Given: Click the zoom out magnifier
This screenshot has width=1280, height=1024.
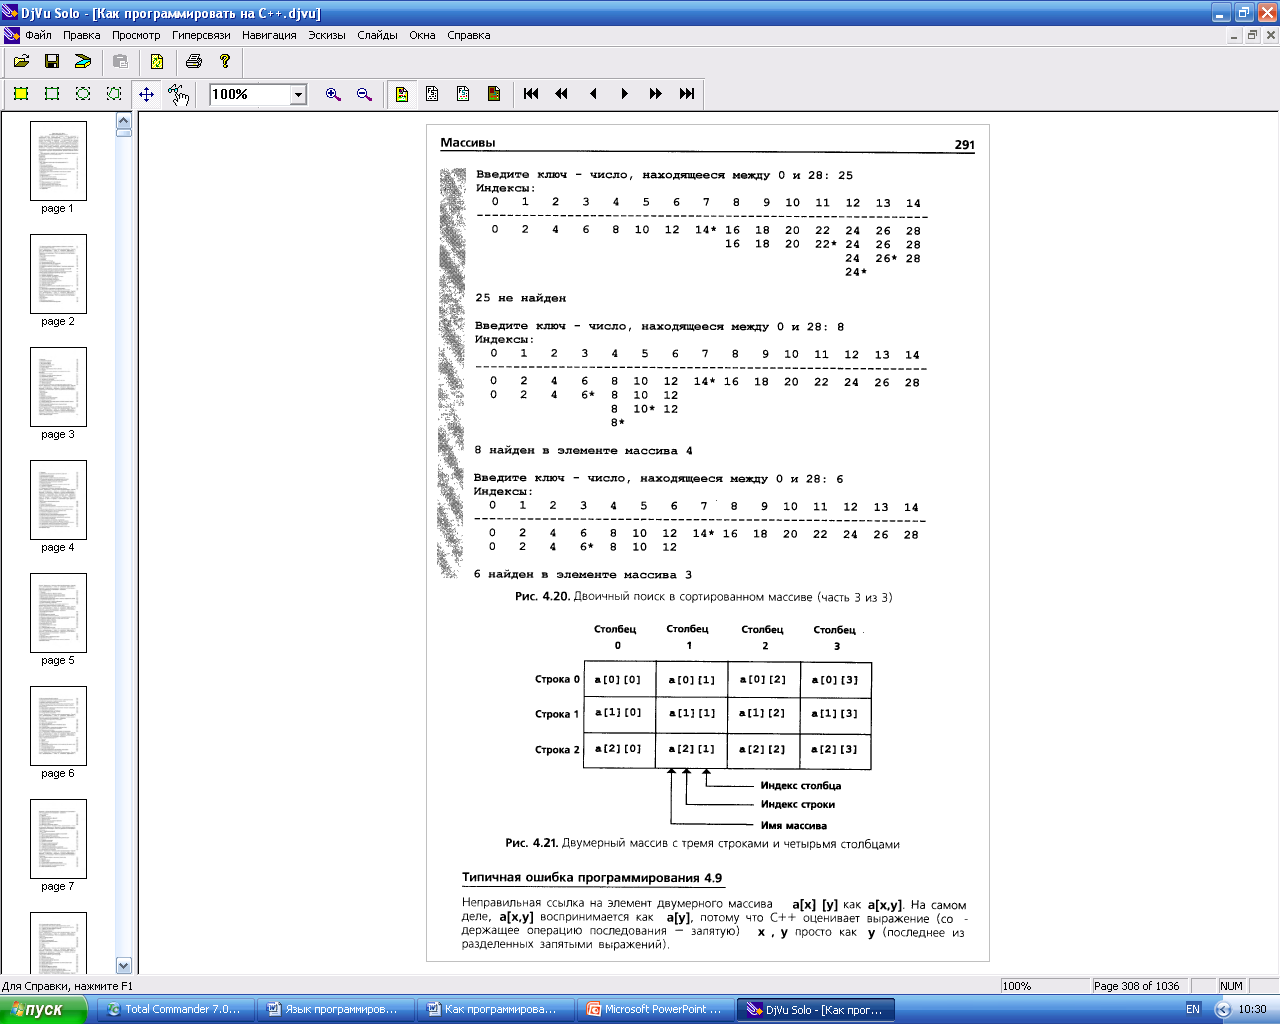Looking at the screenshot, I should point(364,94).
